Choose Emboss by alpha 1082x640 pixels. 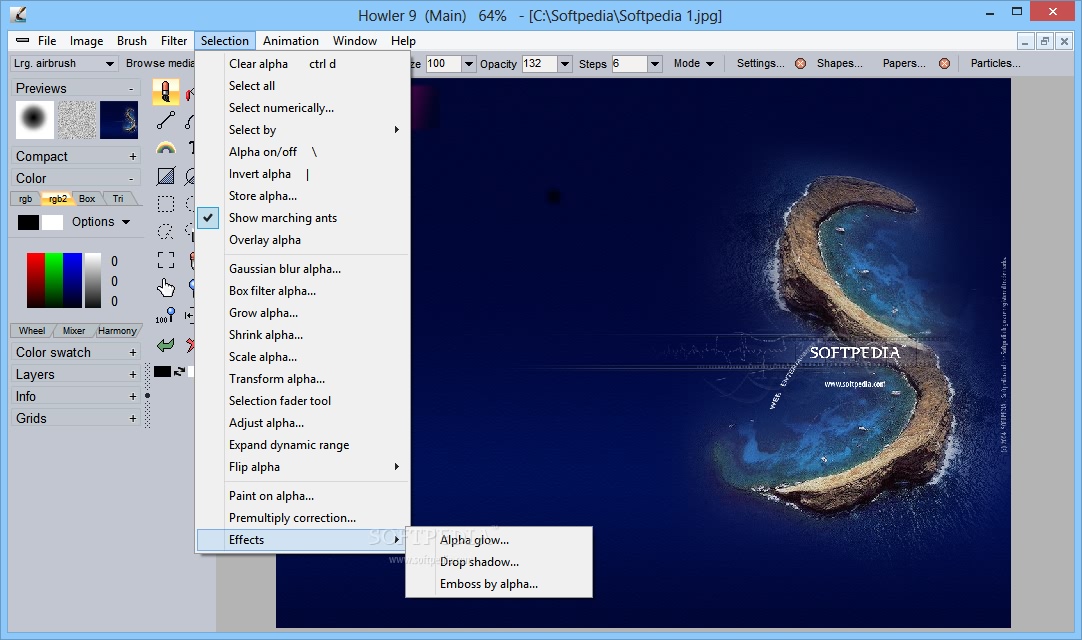[499, 584]
